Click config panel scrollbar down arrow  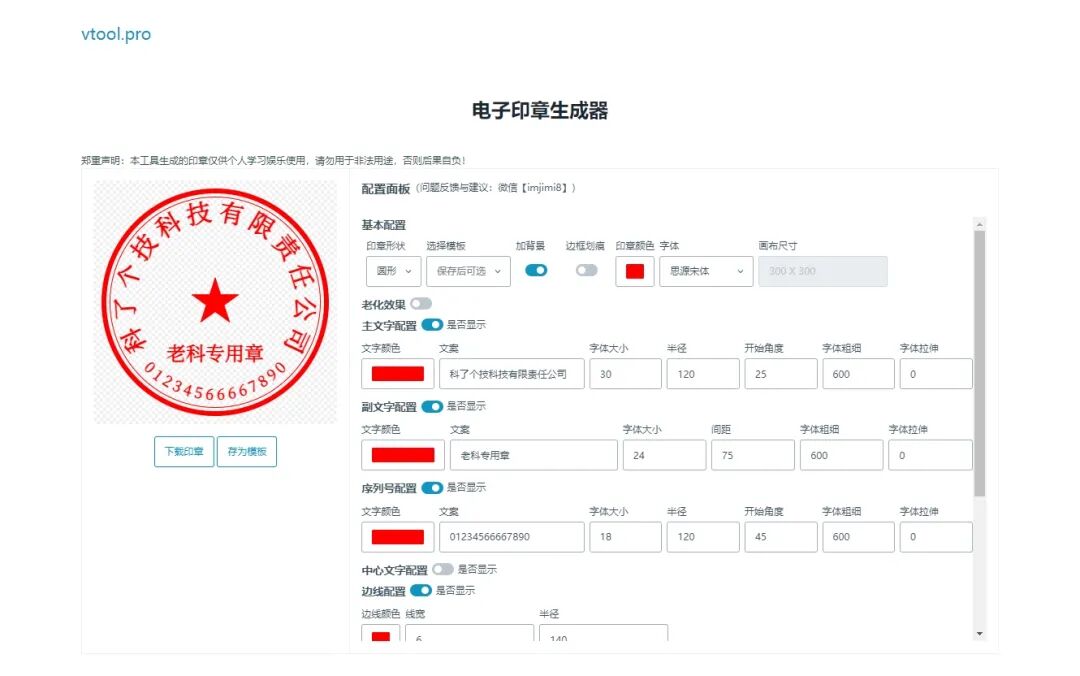979,634
